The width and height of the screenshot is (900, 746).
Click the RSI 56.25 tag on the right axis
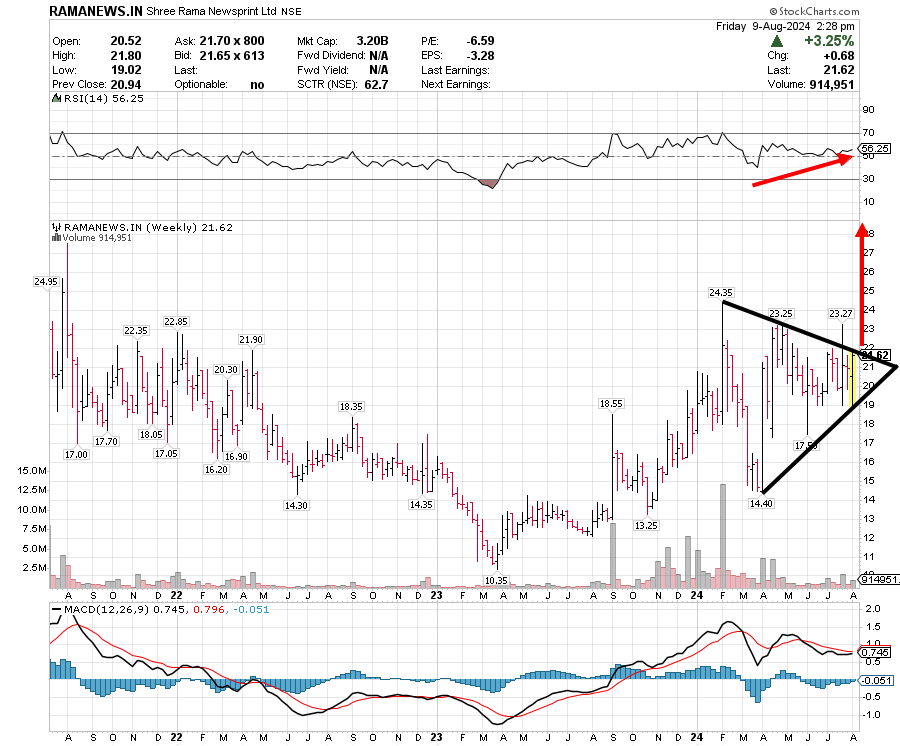[876, 148]
